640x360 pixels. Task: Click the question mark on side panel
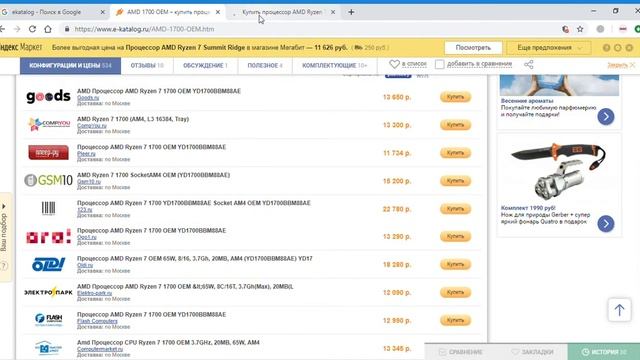click(x=4, y=266)
